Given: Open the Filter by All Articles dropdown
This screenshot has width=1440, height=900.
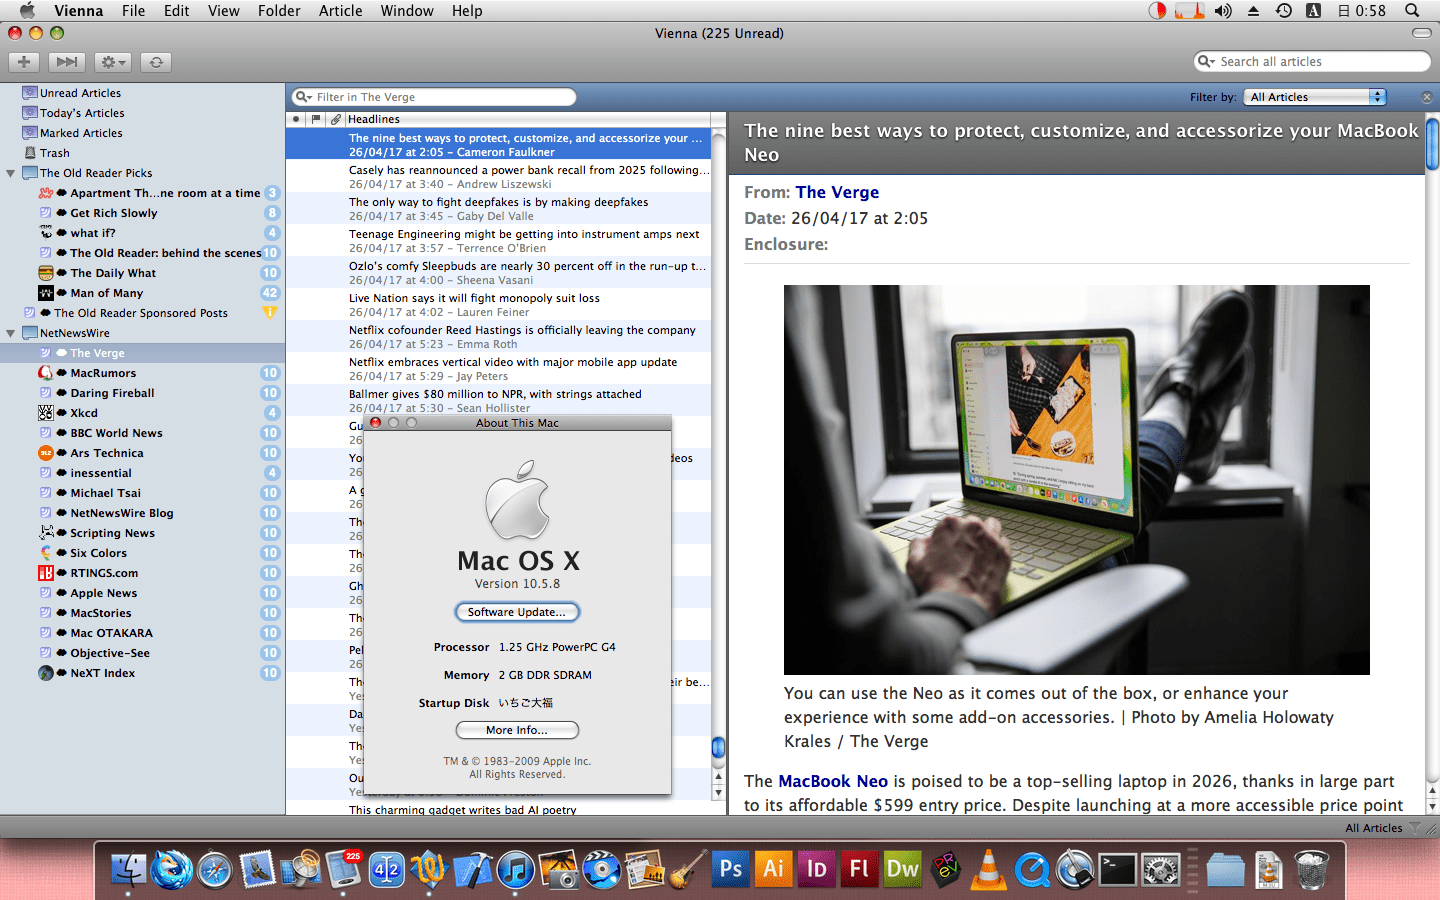Looking at the screenshot, I should tap(1315, 97).
